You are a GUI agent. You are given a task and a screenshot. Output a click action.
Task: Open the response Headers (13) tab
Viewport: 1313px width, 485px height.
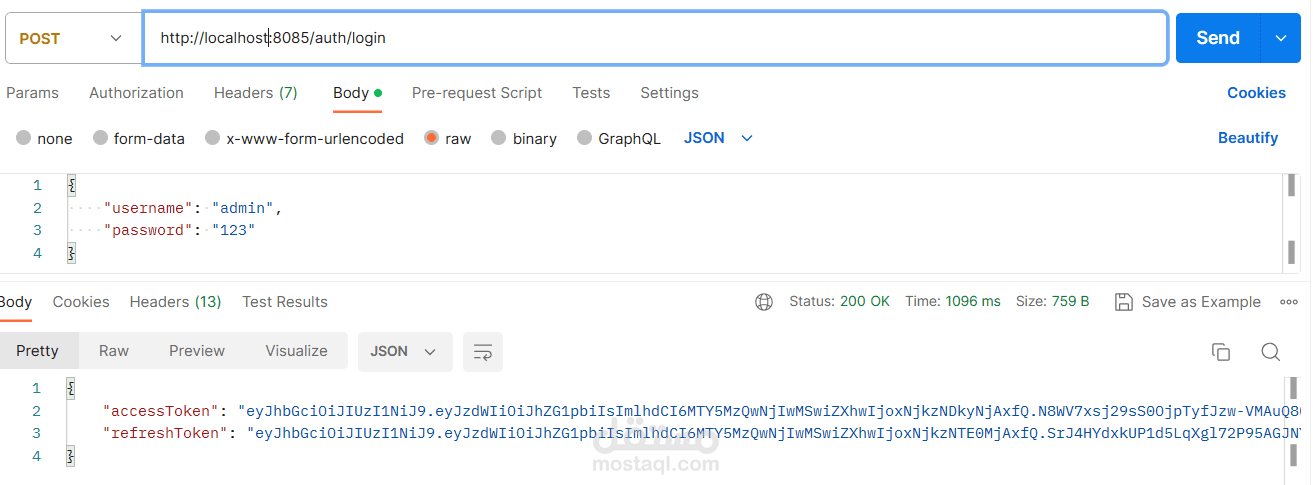(175, 302)
